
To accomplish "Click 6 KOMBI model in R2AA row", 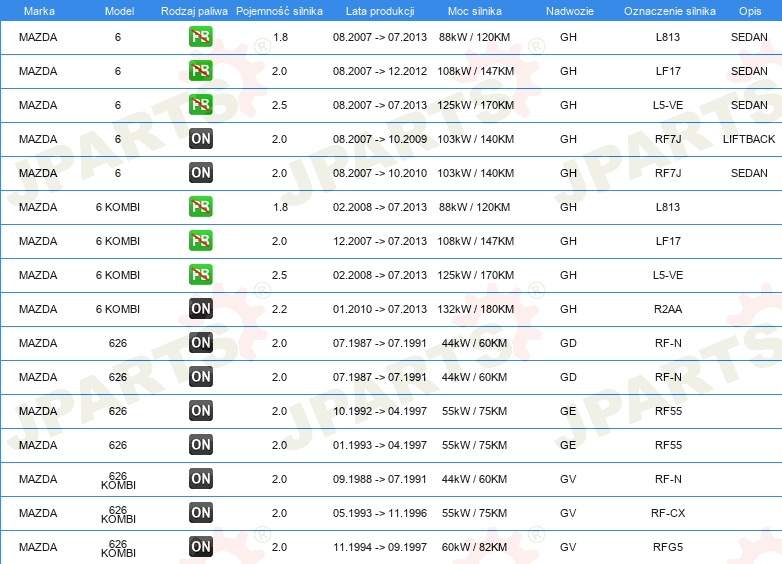I will pyautogui.click(x=118, y=309).
